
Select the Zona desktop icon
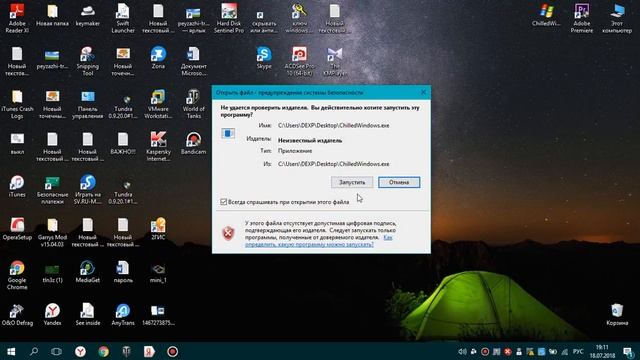click(x=158, y=58)
